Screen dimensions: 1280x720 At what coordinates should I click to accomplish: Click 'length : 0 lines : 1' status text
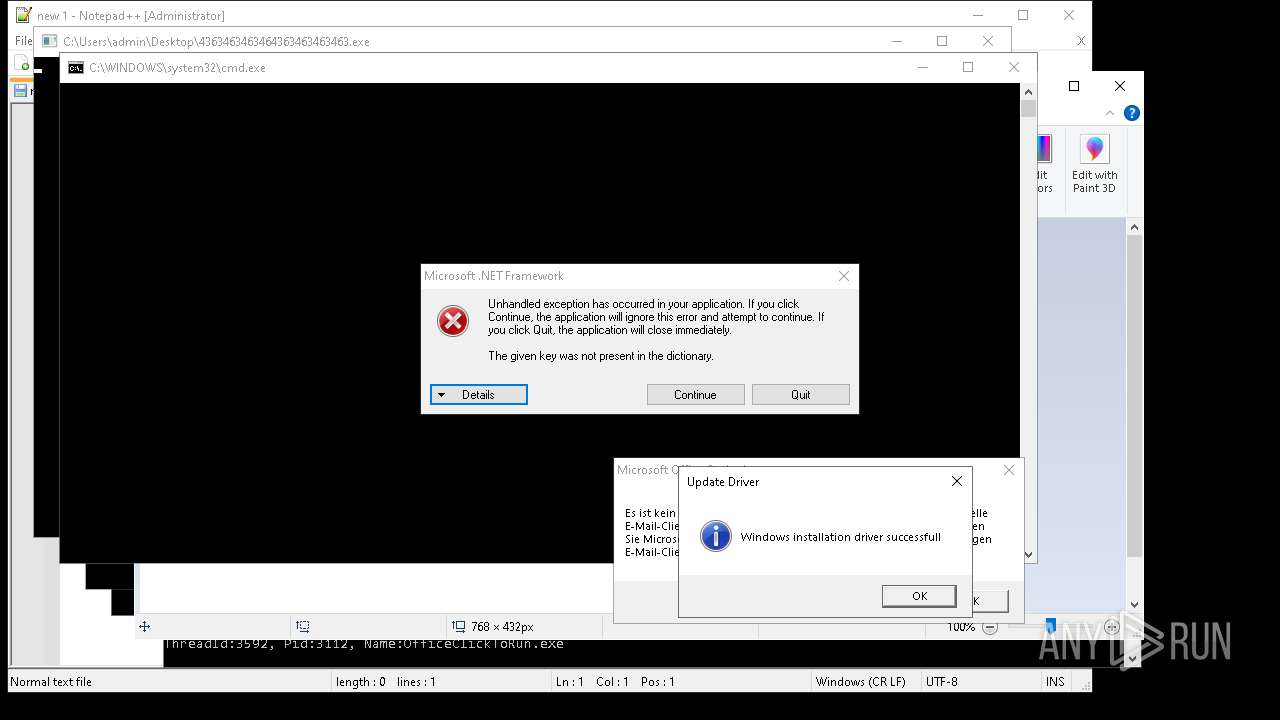coord(386,682)
